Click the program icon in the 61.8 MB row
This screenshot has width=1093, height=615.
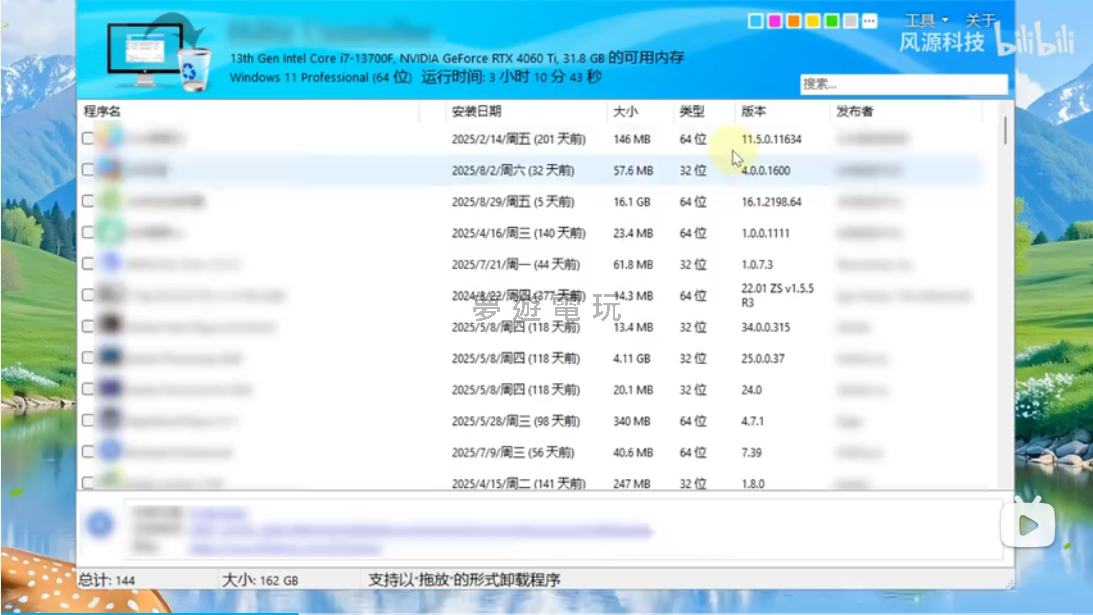coord(110,263)
